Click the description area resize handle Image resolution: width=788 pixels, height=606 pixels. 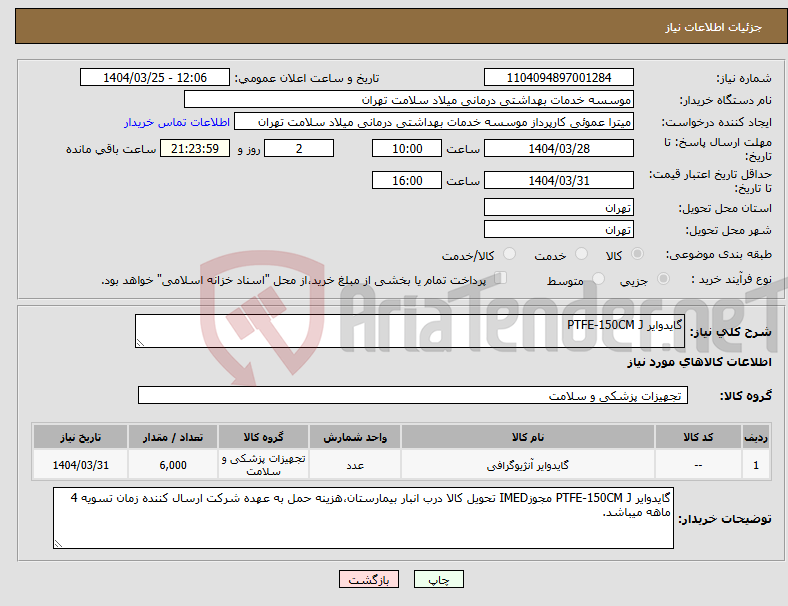tap(140, 343)
